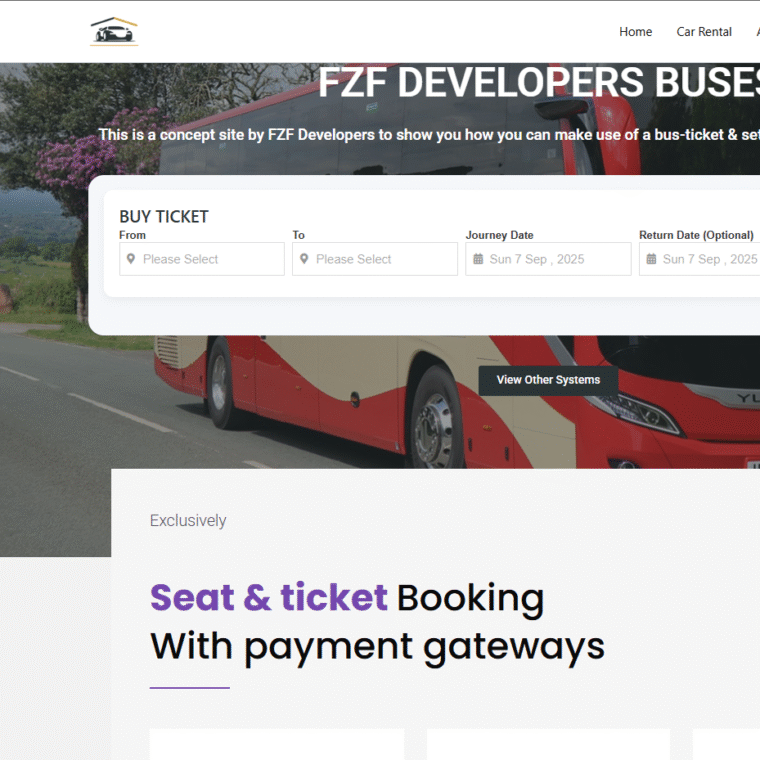This screenshot has width=760, height=760.
Task: Click the first white card below heading
Action: tap(277, 744)
